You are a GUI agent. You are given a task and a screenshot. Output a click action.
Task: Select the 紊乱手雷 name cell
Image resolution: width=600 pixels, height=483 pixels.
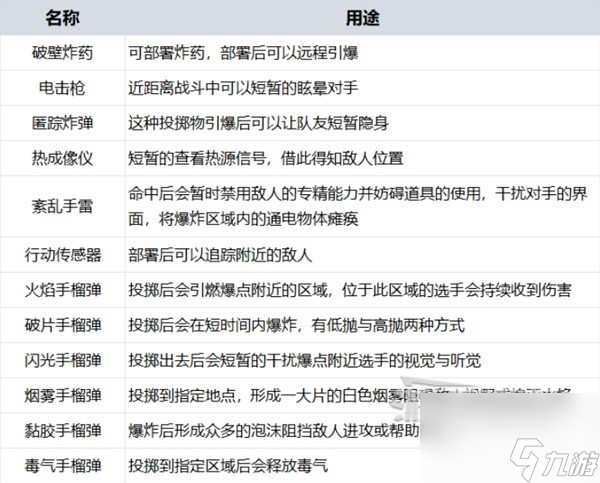coord(62,207)
